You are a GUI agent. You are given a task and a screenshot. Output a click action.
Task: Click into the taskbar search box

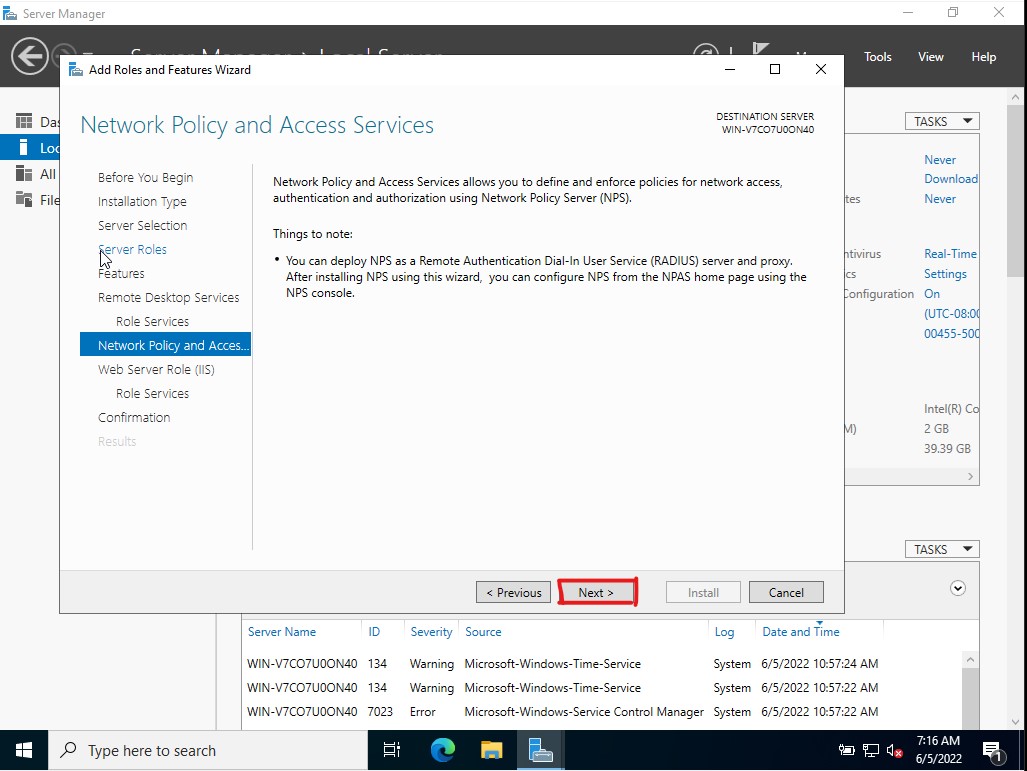208,750
